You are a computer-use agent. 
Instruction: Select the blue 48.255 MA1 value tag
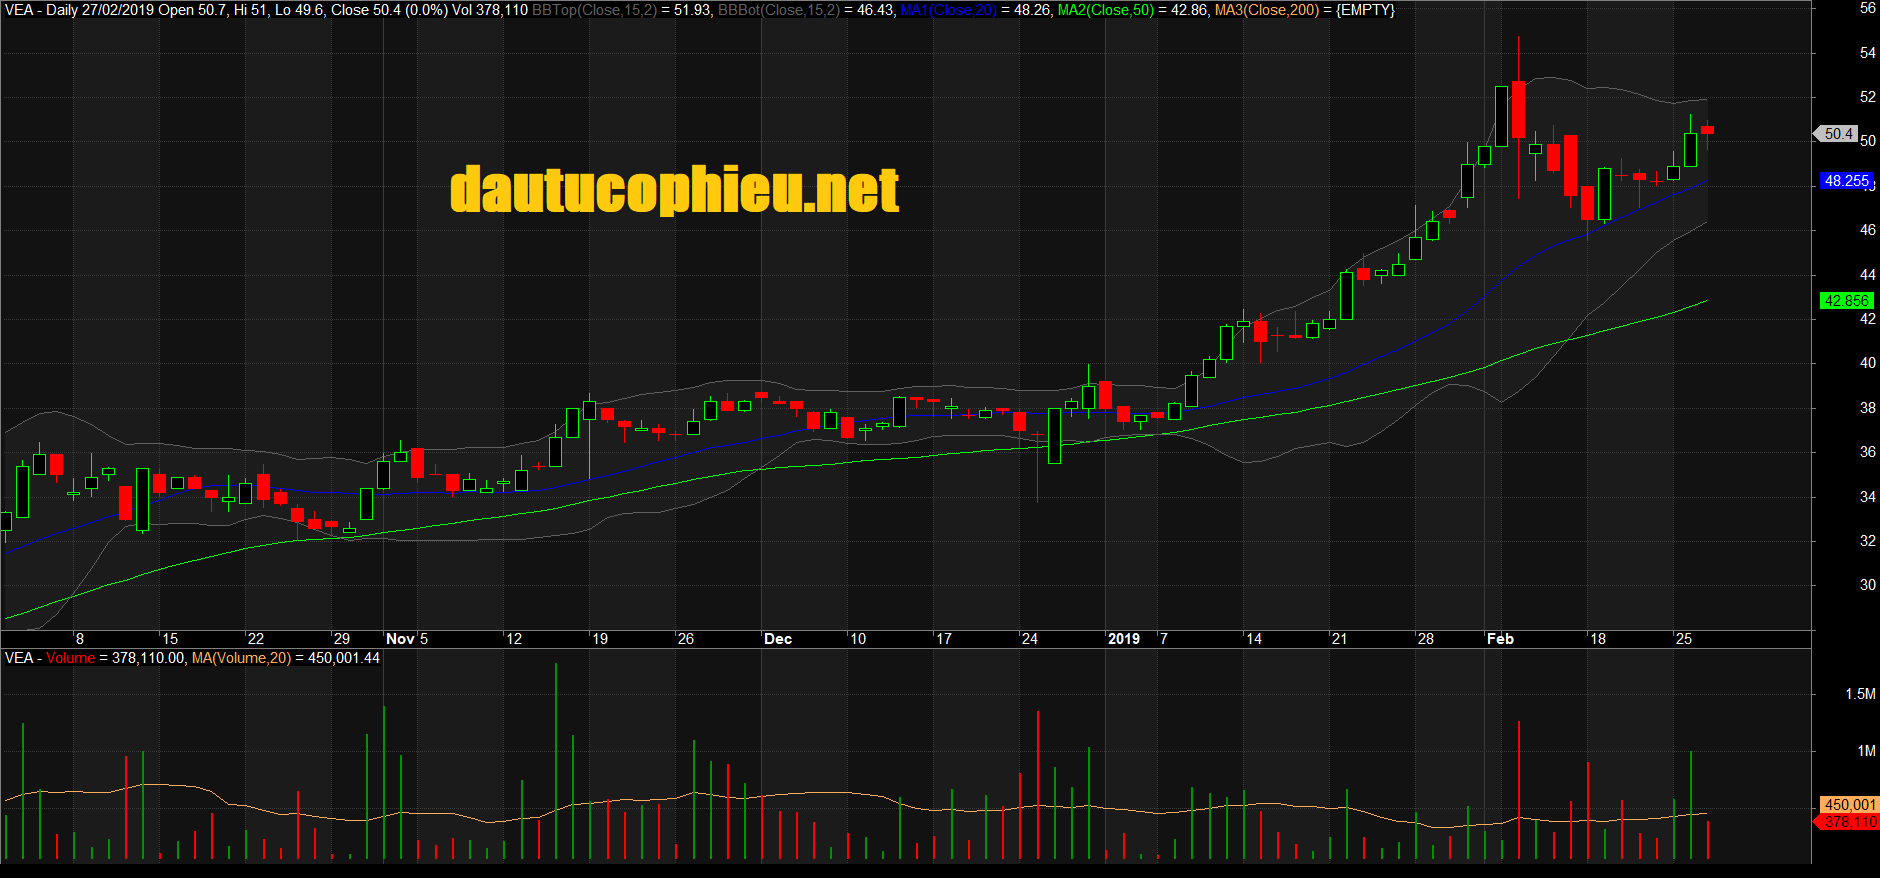pos(1845,181)
